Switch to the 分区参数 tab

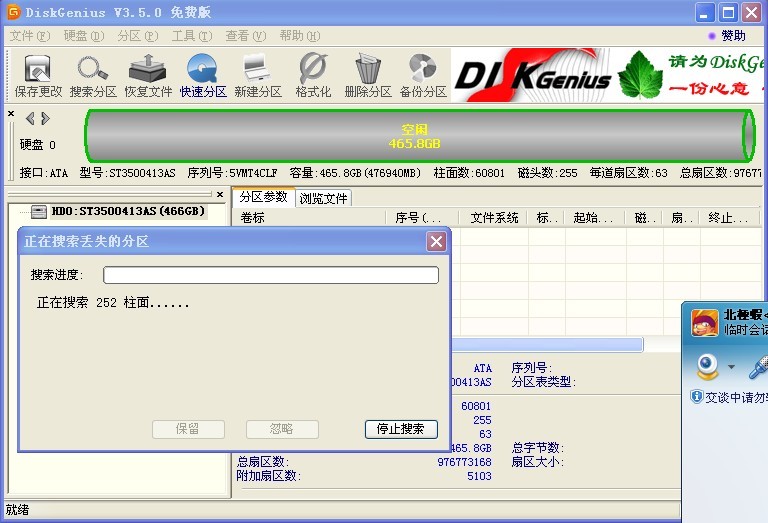pos(264,197)
